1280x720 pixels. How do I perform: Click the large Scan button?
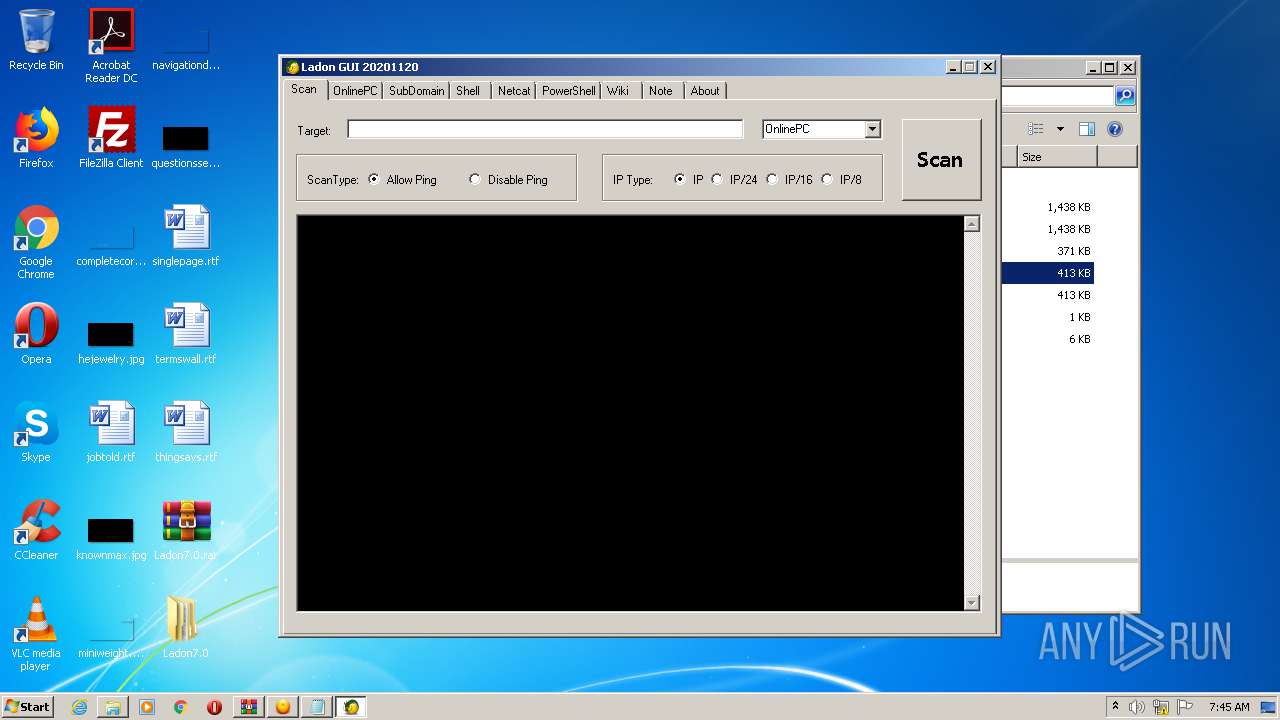[940, 160]
